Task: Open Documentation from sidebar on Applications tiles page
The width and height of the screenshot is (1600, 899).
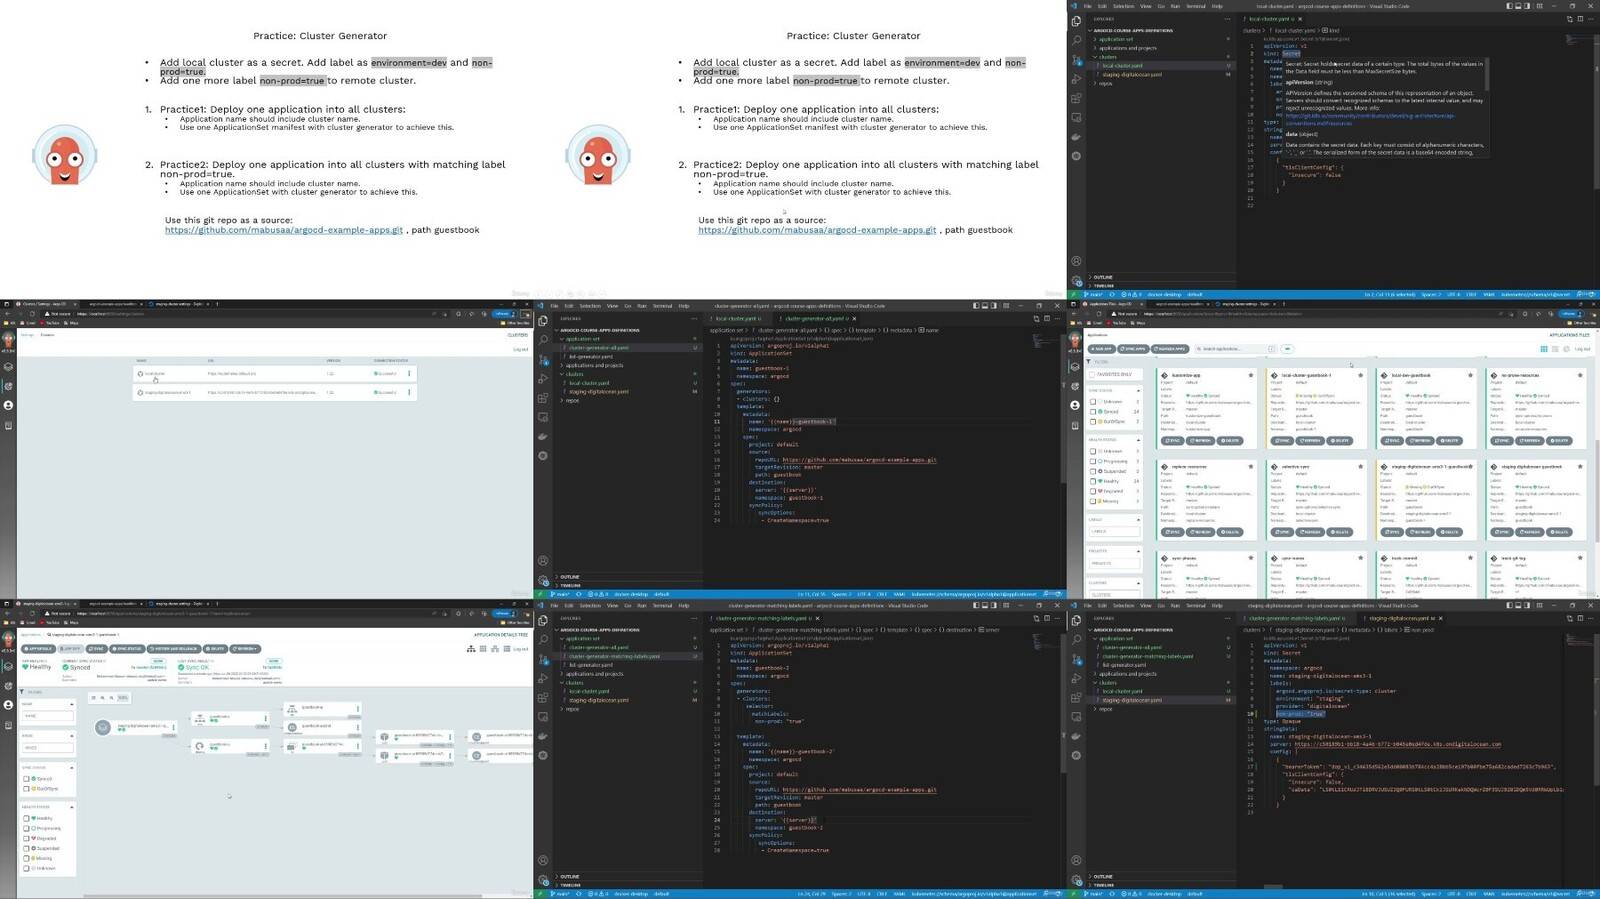Action: 1075,425
